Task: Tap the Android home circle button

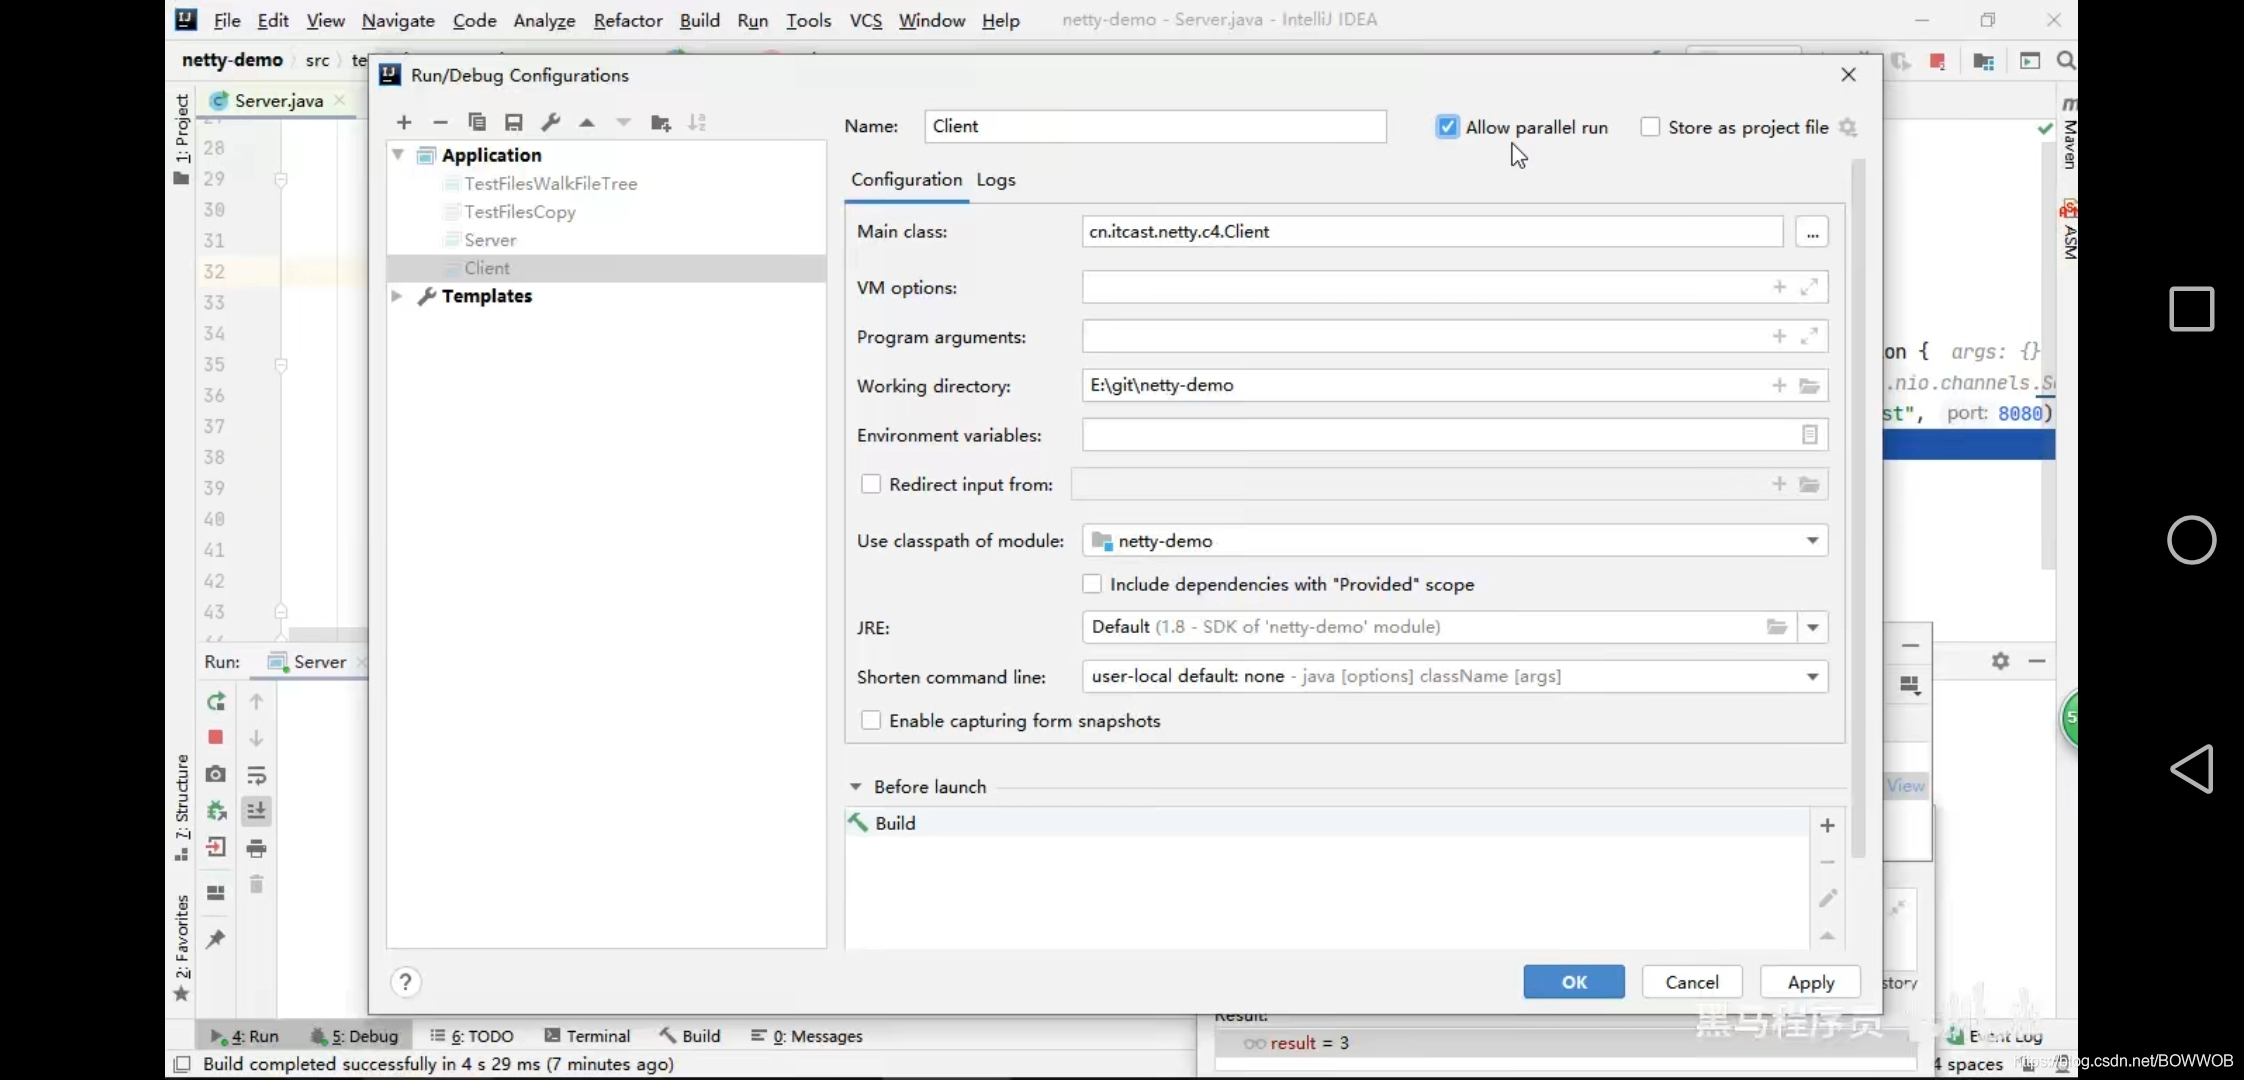Action: [2191, 540]
